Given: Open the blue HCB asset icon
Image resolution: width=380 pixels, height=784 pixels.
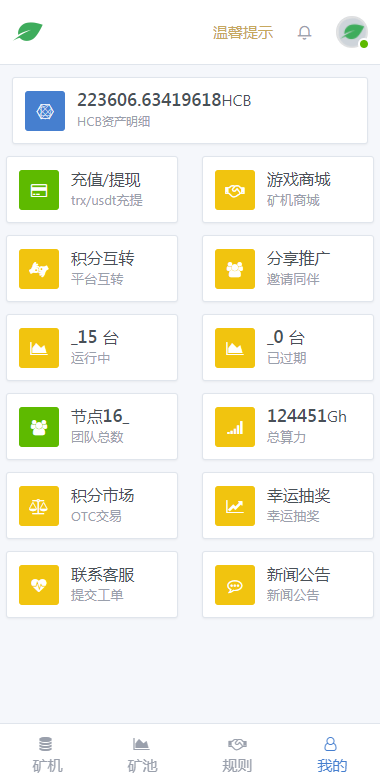Looking at the screenshot, I should 45,111.
